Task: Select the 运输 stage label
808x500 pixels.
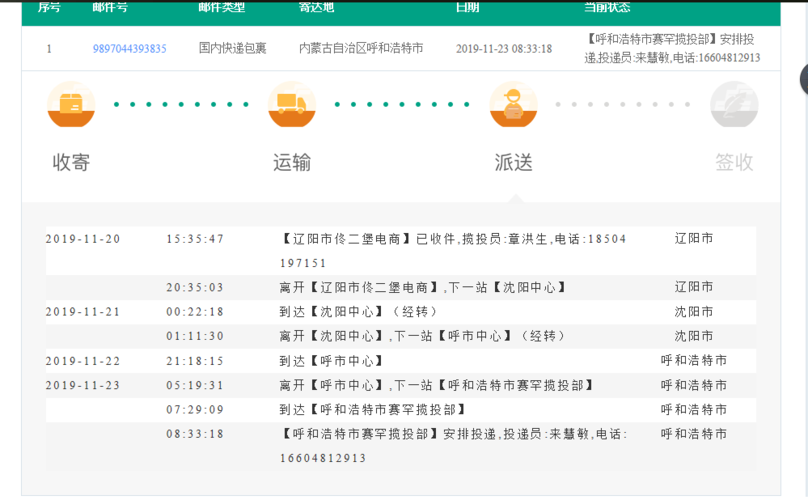Action: (x=292, y=162)
